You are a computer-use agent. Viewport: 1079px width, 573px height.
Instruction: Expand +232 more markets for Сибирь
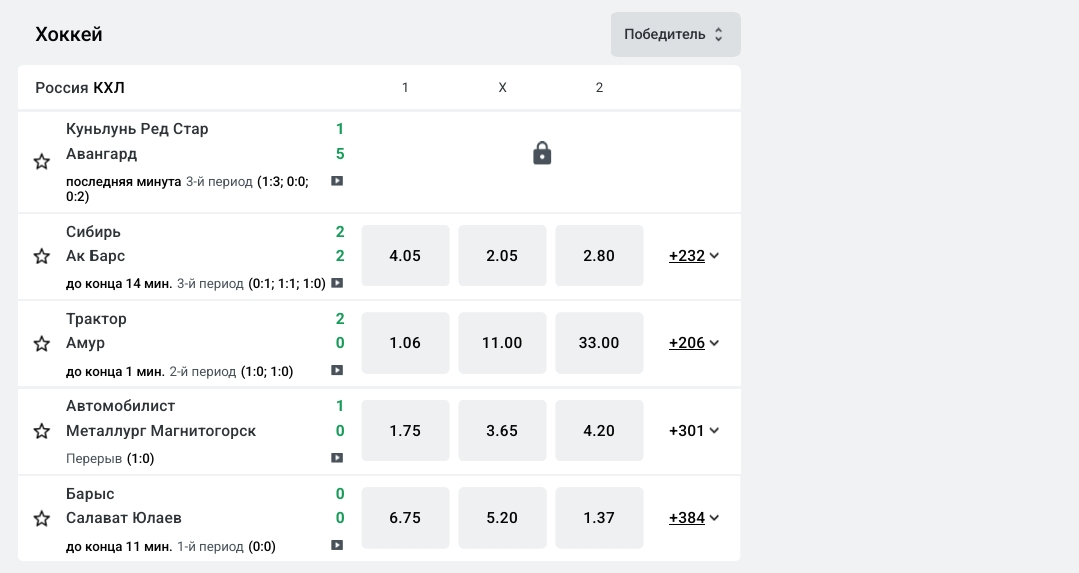pyautogui.click(x=694, y=256)
